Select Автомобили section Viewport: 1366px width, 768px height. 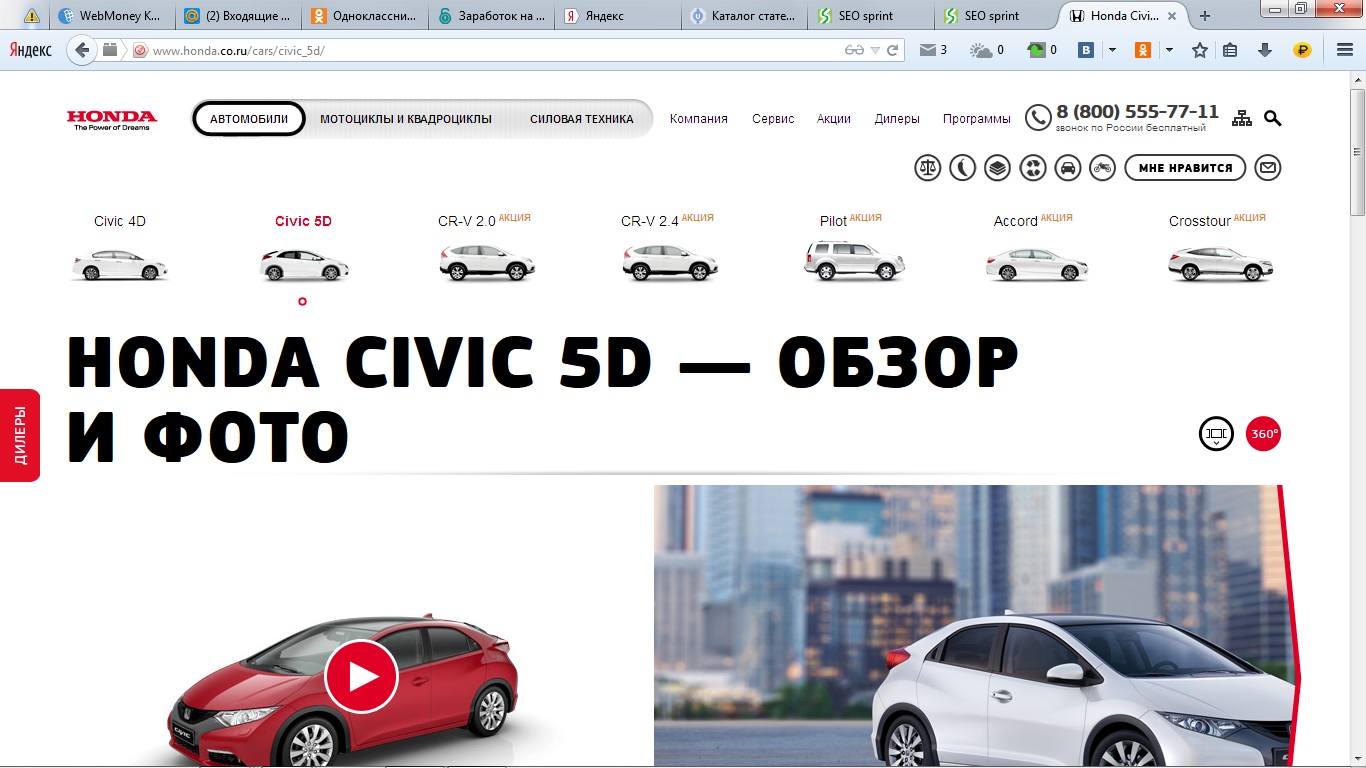tap(249, 119)
